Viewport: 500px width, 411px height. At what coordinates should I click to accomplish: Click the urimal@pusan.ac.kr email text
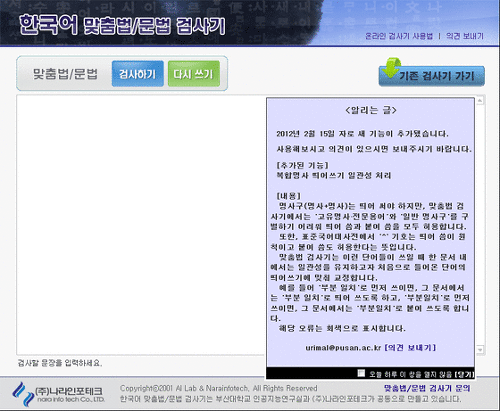coord(343,348)
